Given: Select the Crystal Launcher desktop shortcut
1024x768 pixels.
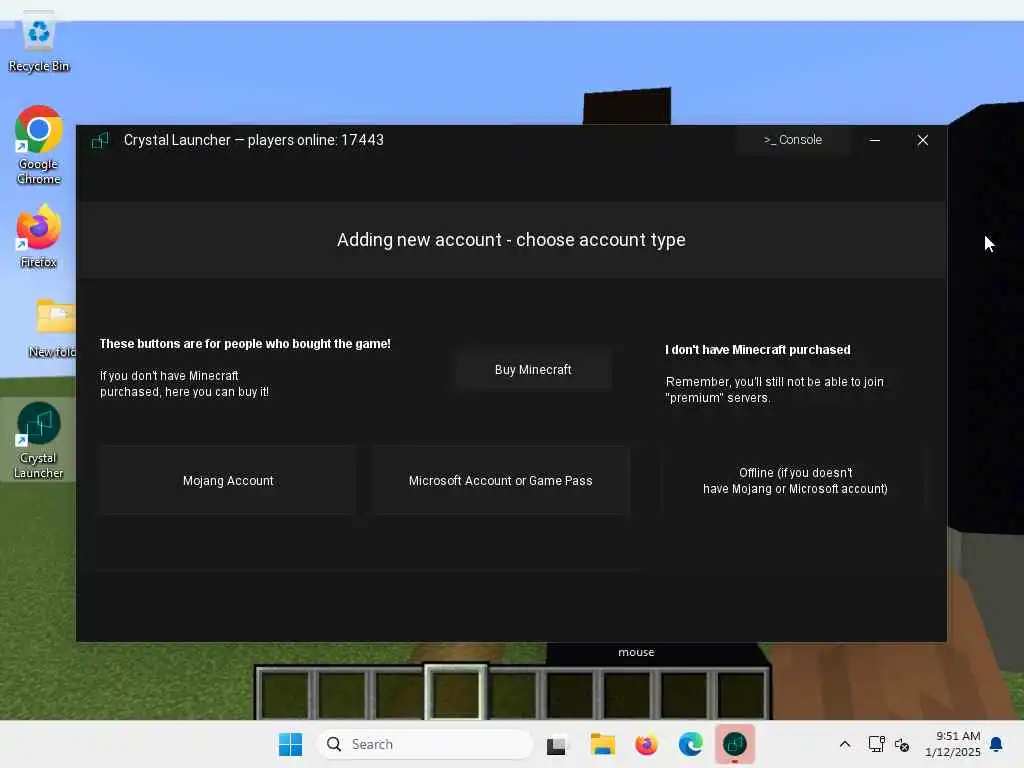Looking at the screenshot, I should [x=39, y=440].
